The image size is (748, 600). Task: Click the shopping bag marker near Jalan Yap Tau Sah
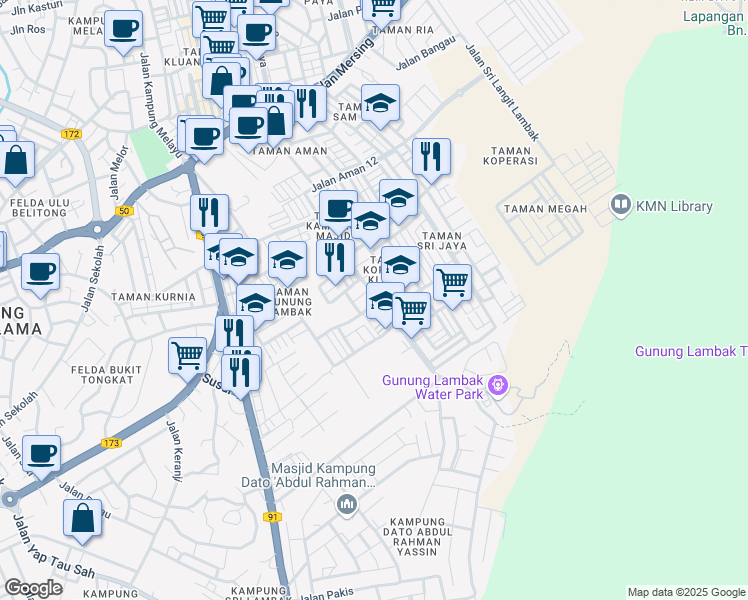[x=83, y=518]
